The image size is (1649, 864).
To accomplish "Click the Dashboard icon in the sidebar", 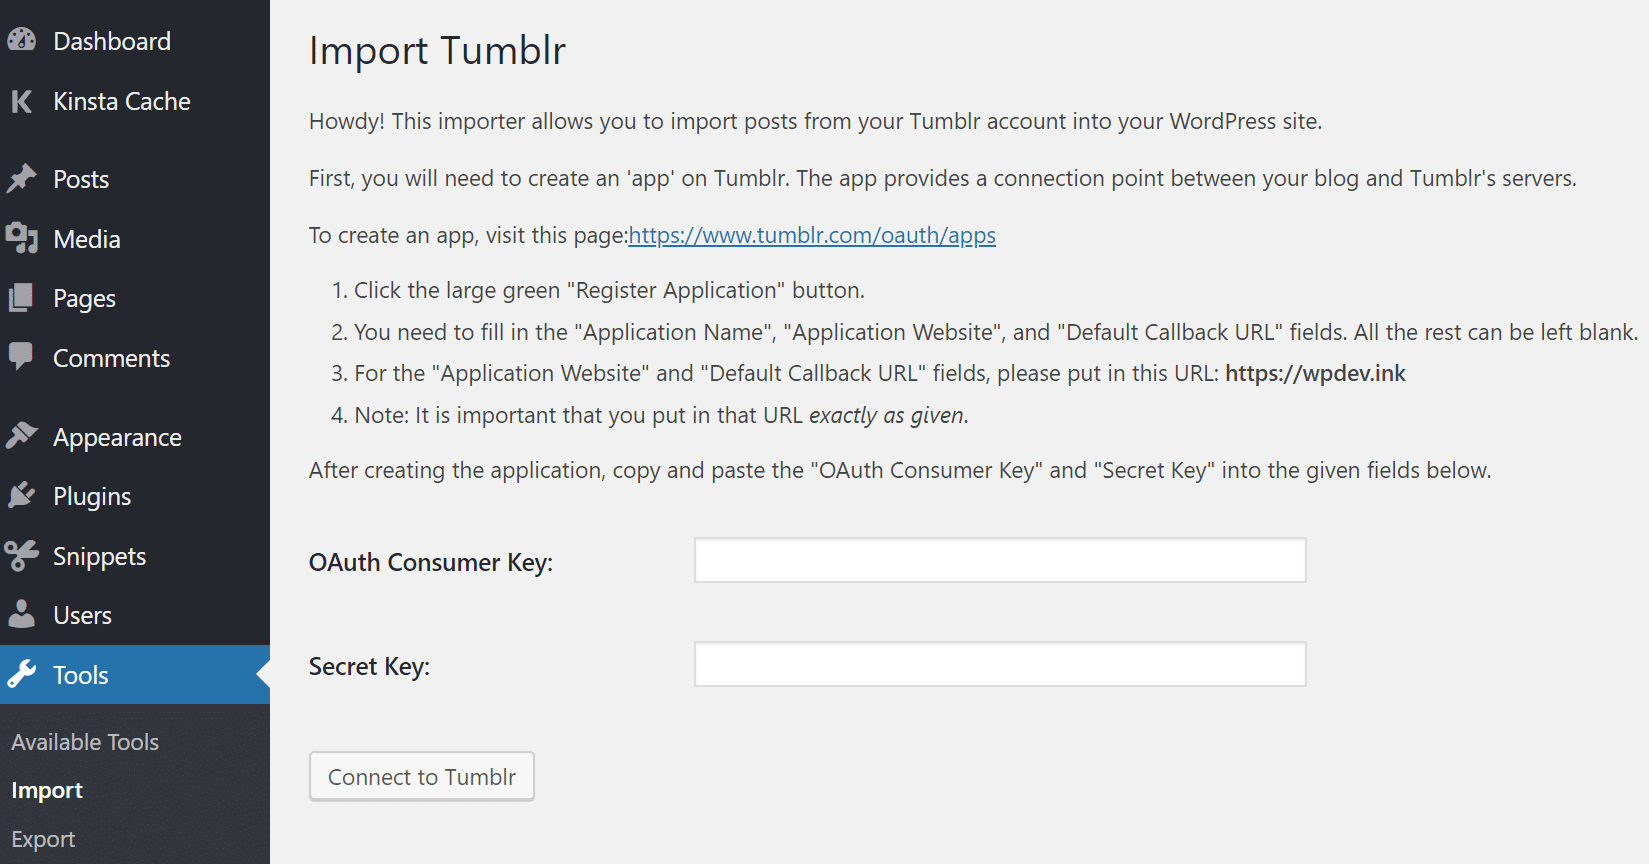I will tap(22, 40).
